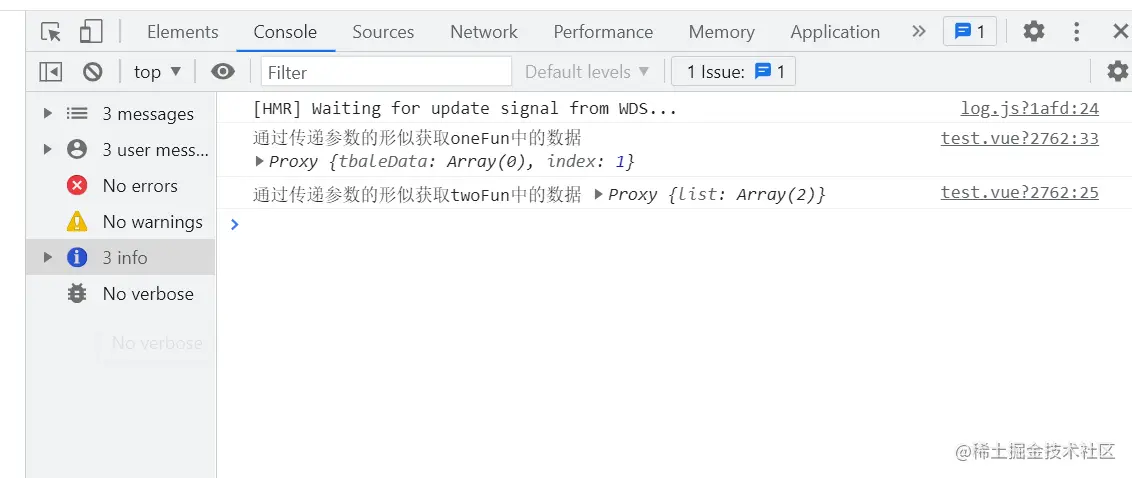Show more tabs with the double chevron
This screenshot has width=1132, height=478.
tap(919, 32)
